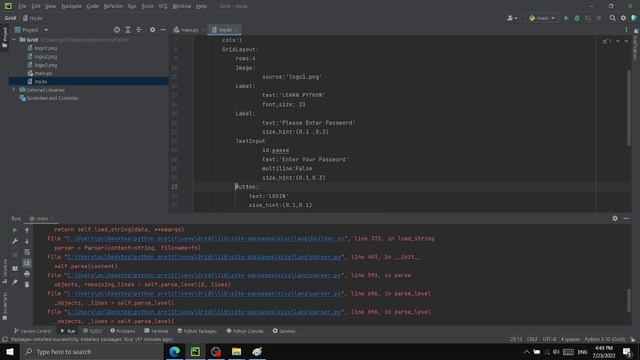Collapse the Grid project root folder
Viewport: 640px width, 360px height.
(14, 40)
